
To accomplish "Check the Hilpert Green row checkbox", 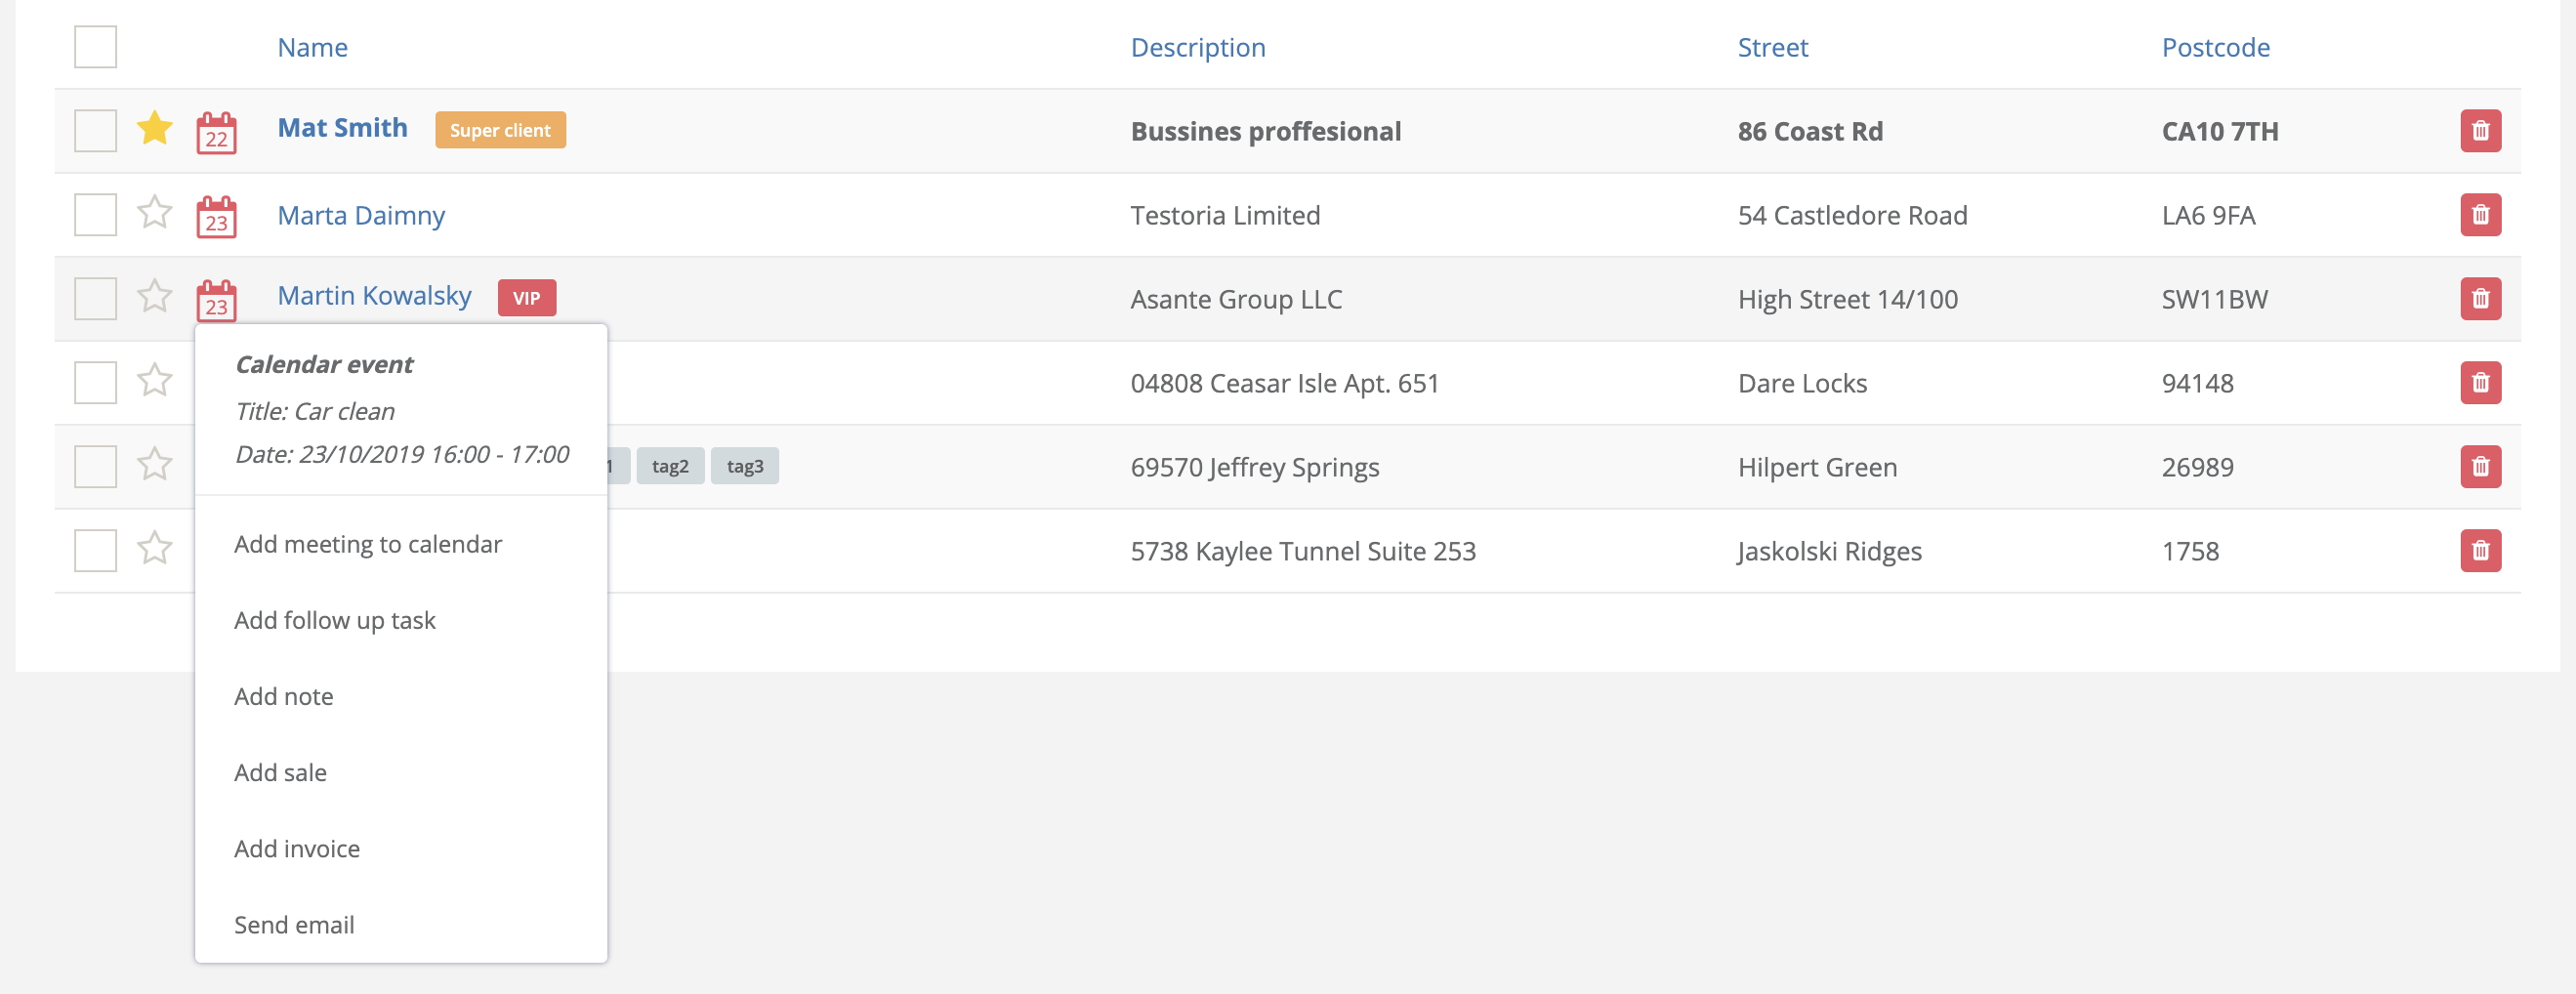I will pyautogui.click(x=96, y=467).
